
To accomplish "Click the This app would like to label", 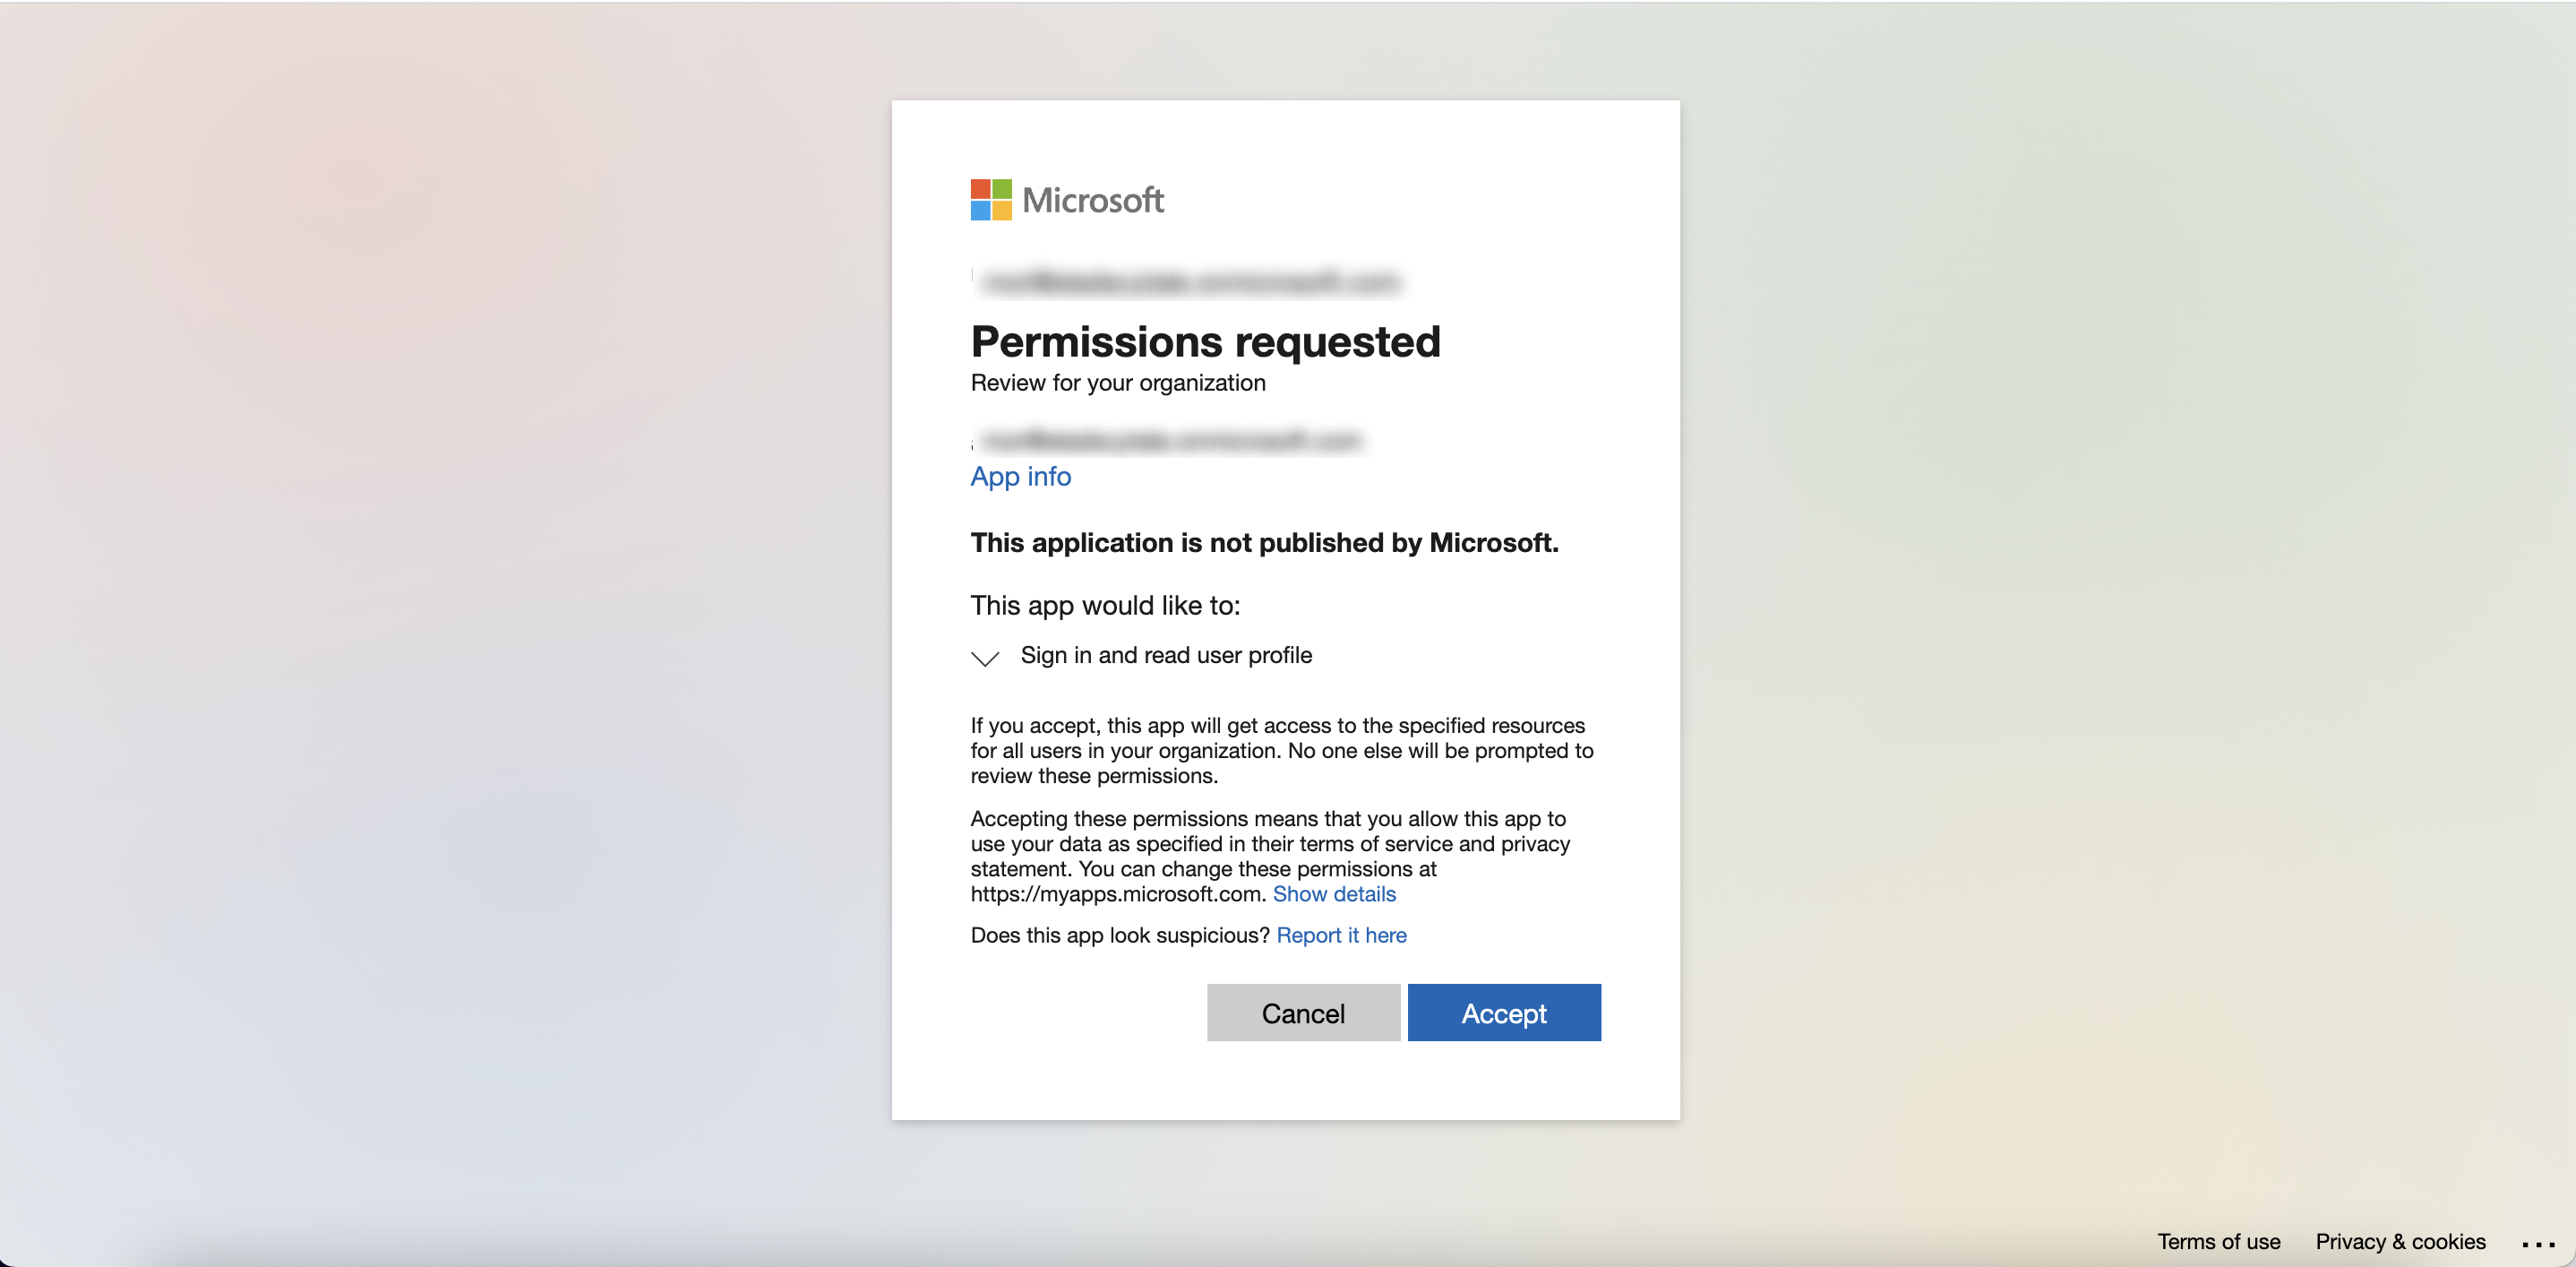I will (x=1105, y=605).
